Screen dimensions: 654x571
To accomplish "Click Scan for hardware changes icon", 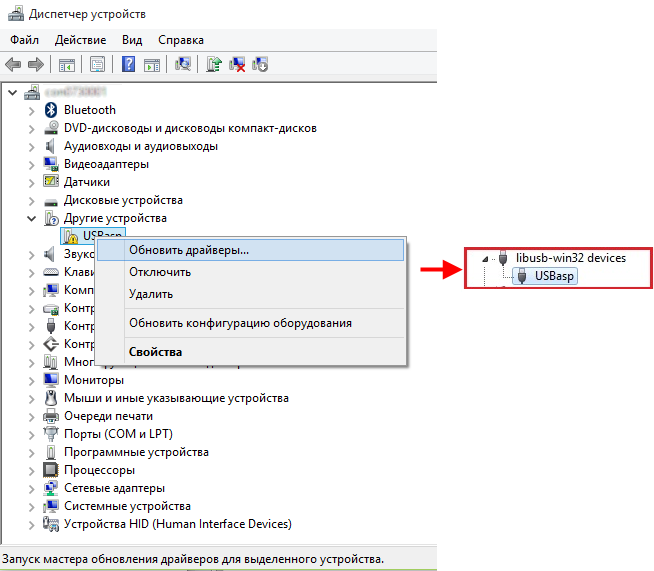I will 183,64.
